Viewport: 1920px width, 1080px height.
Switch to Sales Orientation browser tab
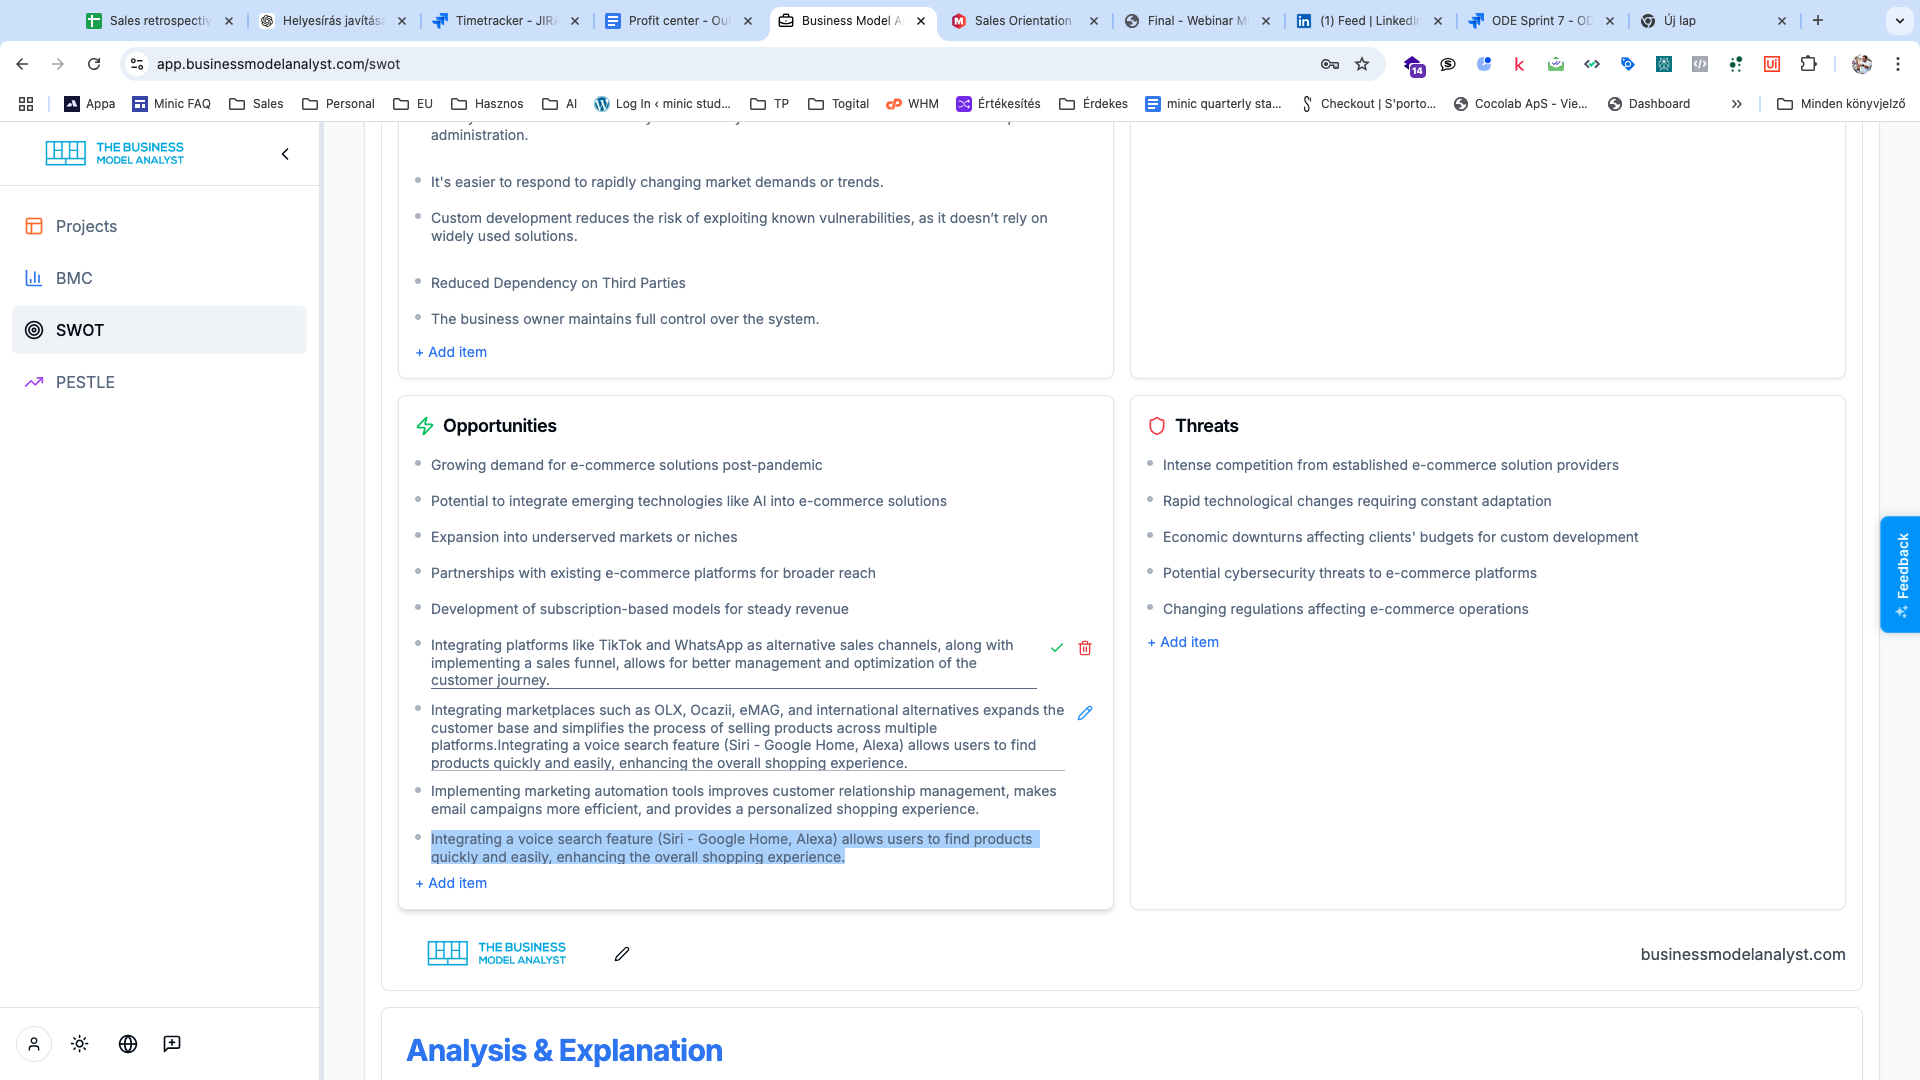click(x=1022, y=20)
